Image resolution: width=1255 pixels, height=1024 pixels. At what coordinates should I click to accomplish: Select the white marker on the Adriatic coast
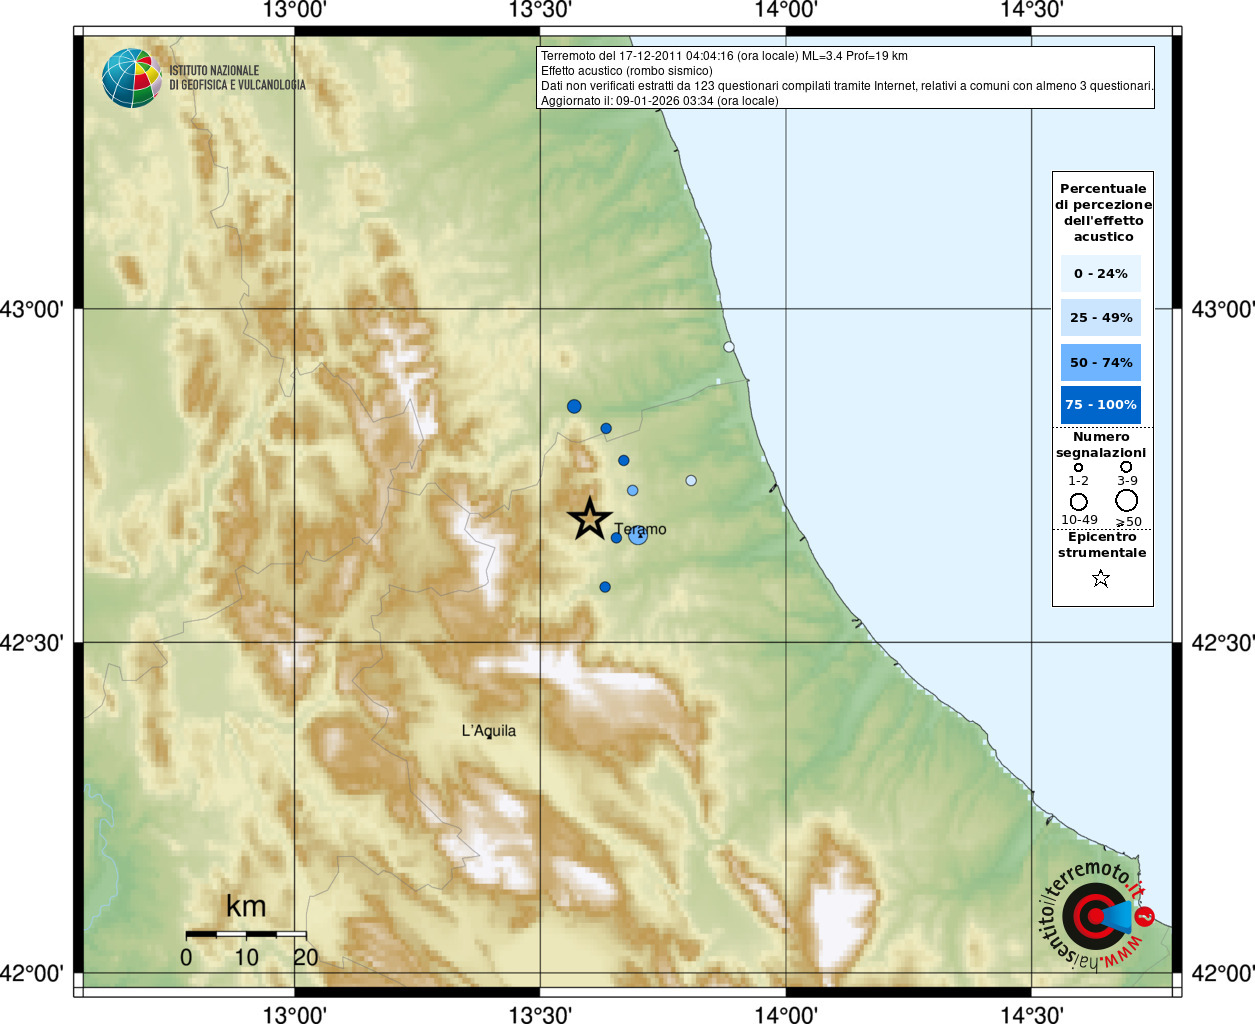point(729,347)
